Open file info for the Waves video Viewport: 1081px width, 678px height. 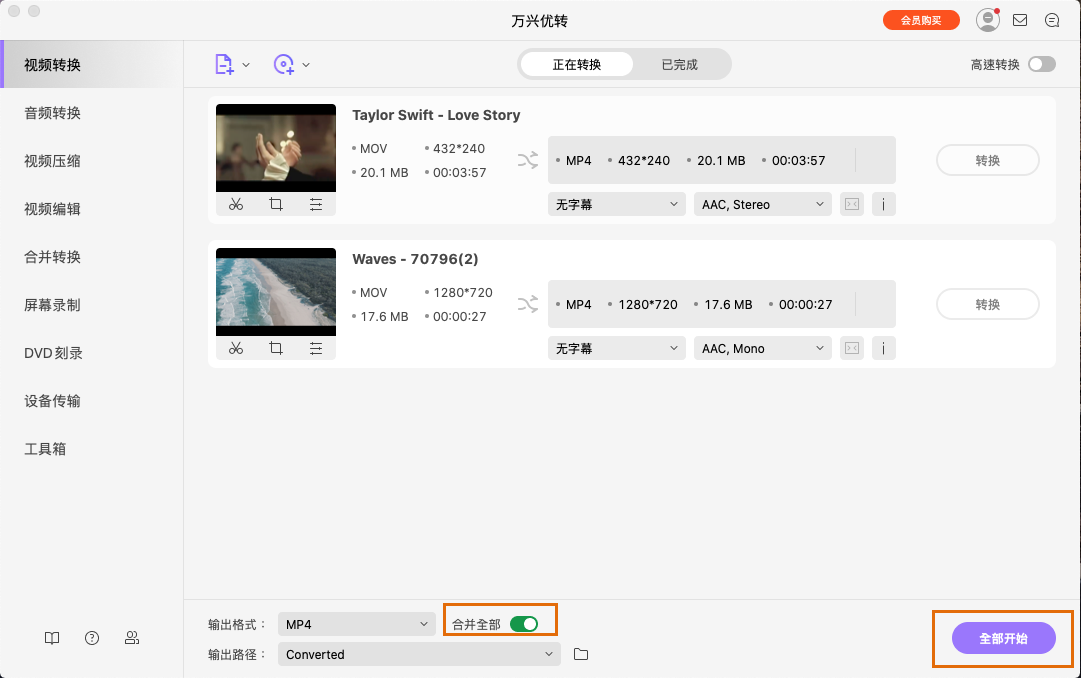884,347
